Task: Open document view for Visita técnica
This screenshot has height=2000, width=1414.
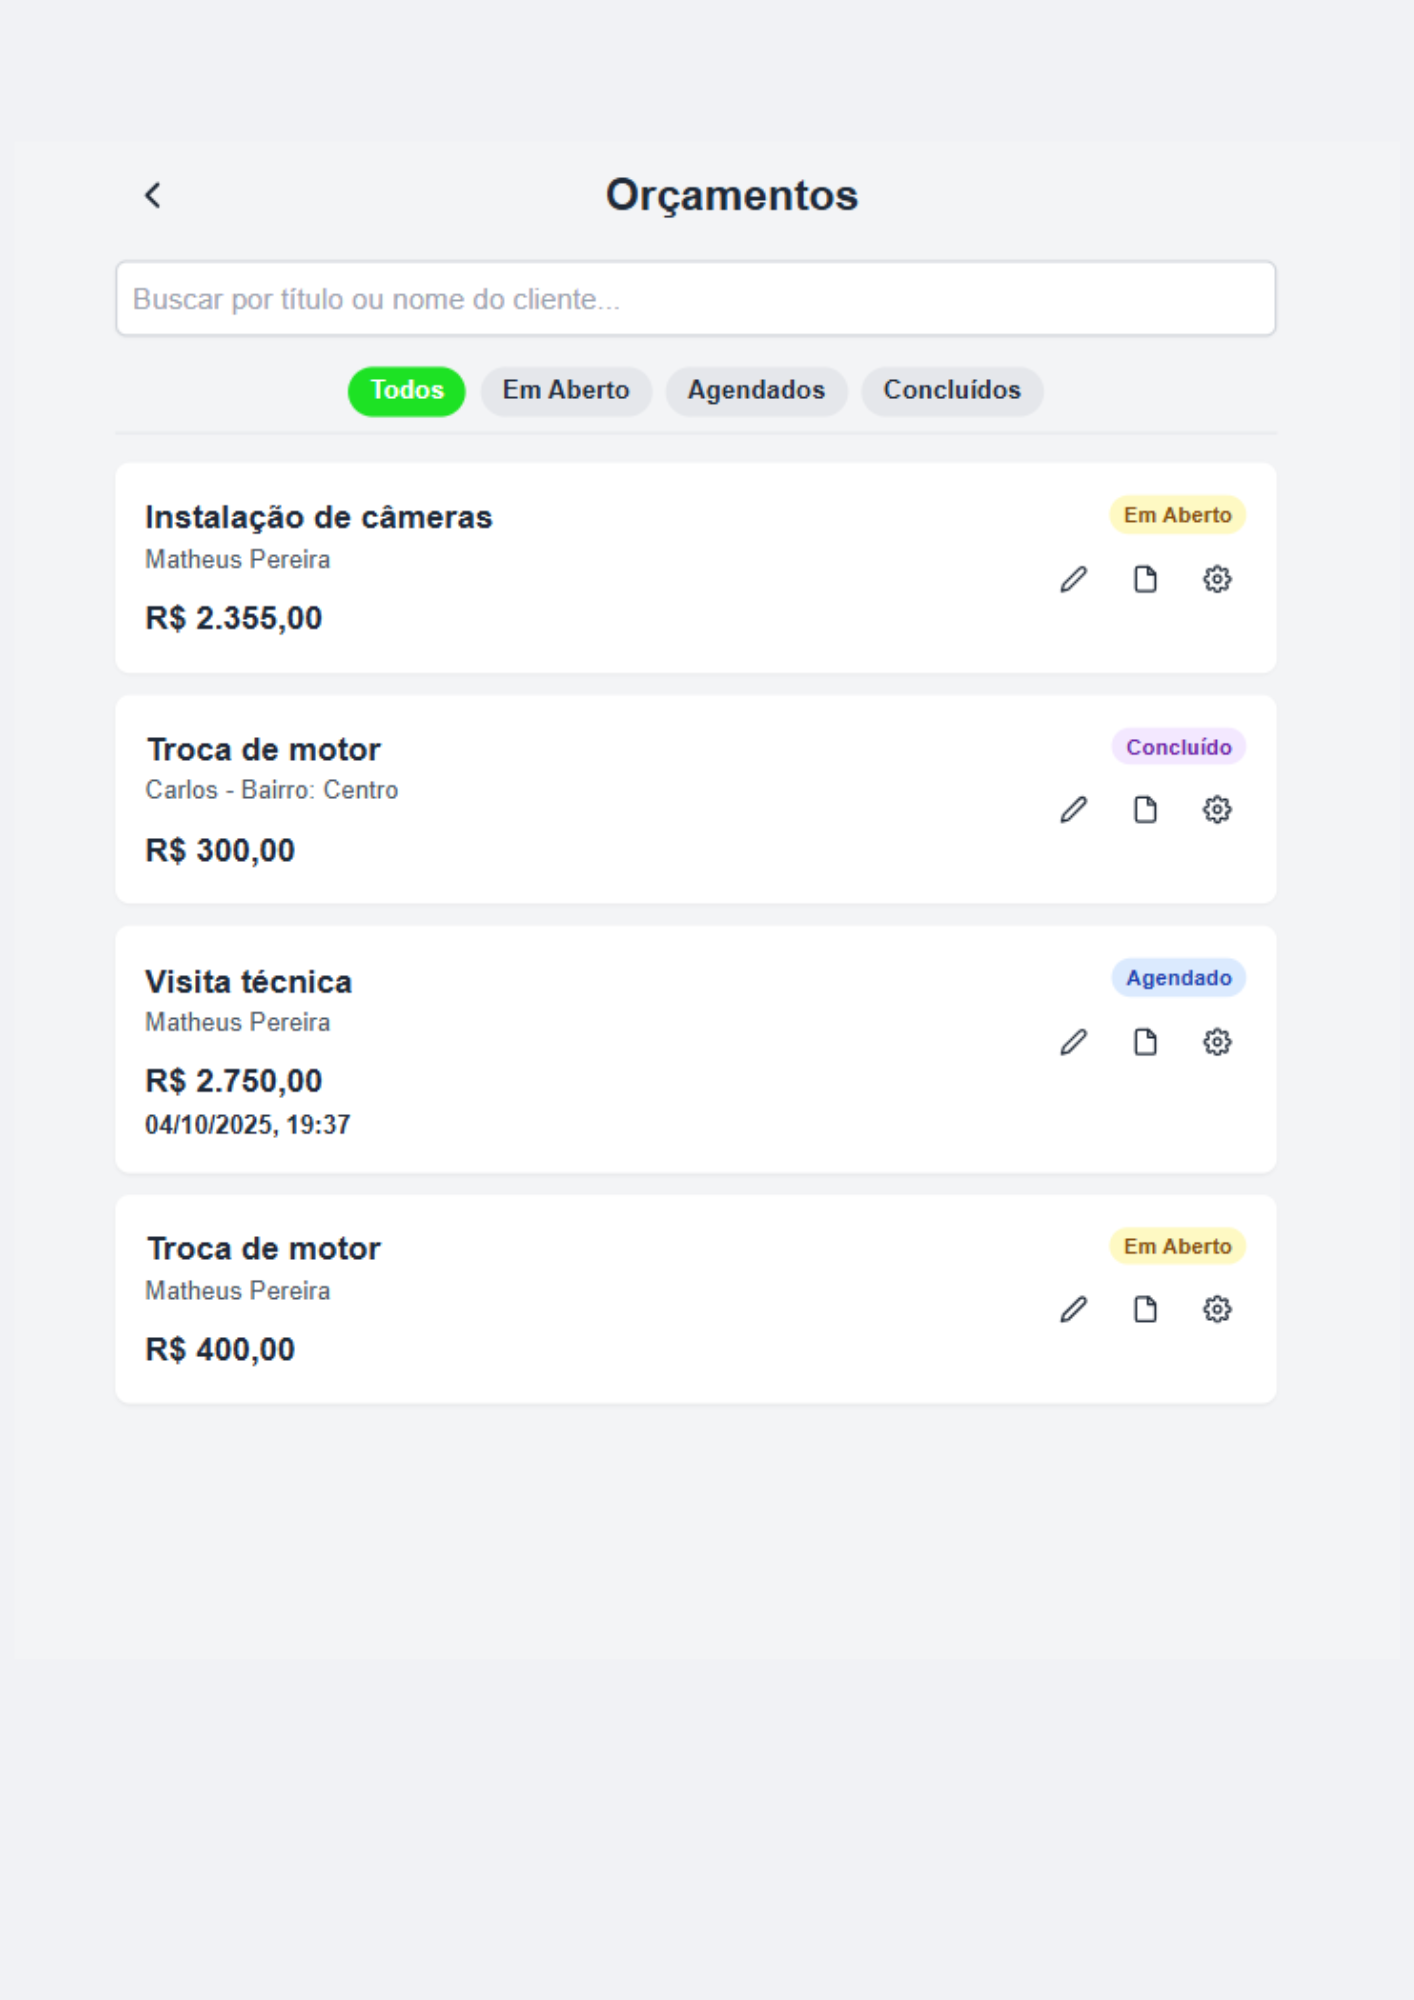Action: (1145, 1042)
